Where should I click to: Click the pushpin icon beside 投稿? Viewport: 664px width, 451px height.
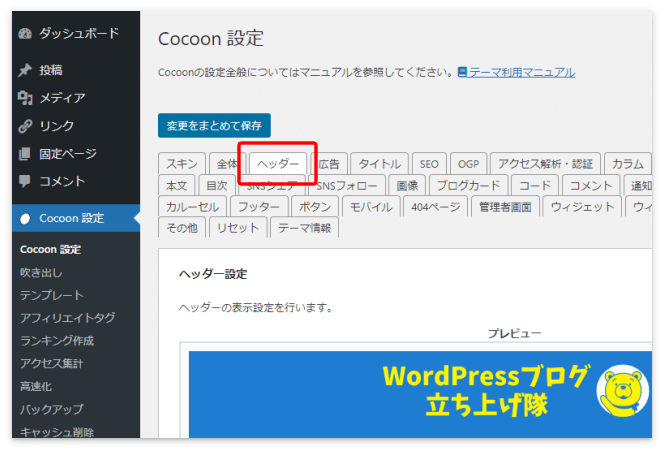pos(25,70)
